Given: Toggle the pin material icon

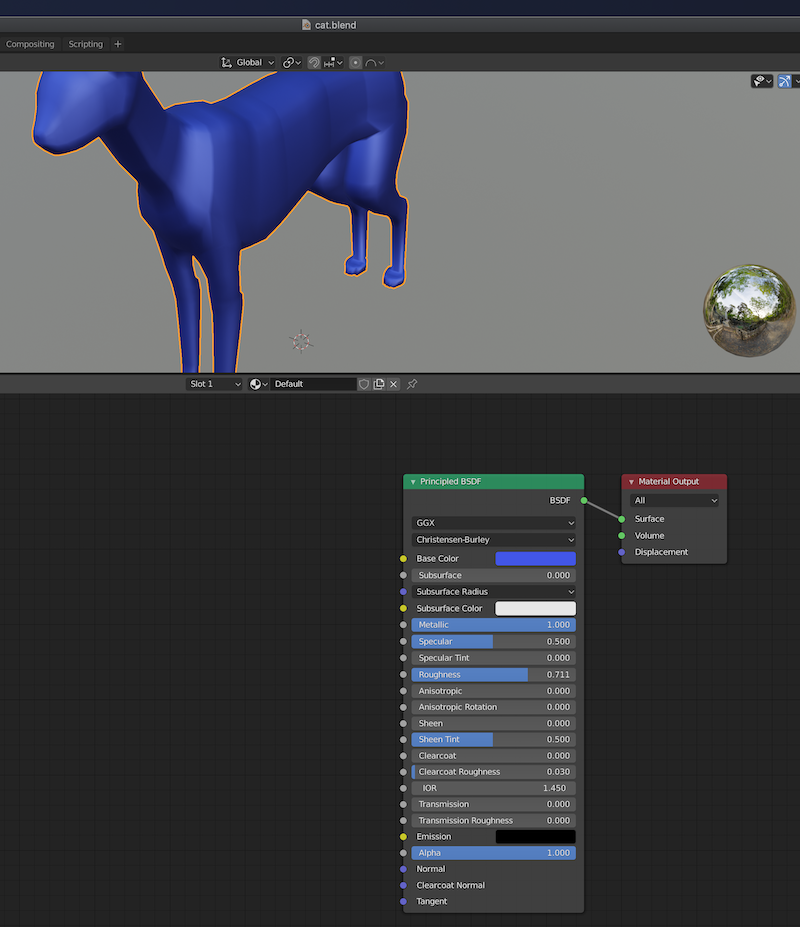Looking at the screenshot, I should [412, 384].
